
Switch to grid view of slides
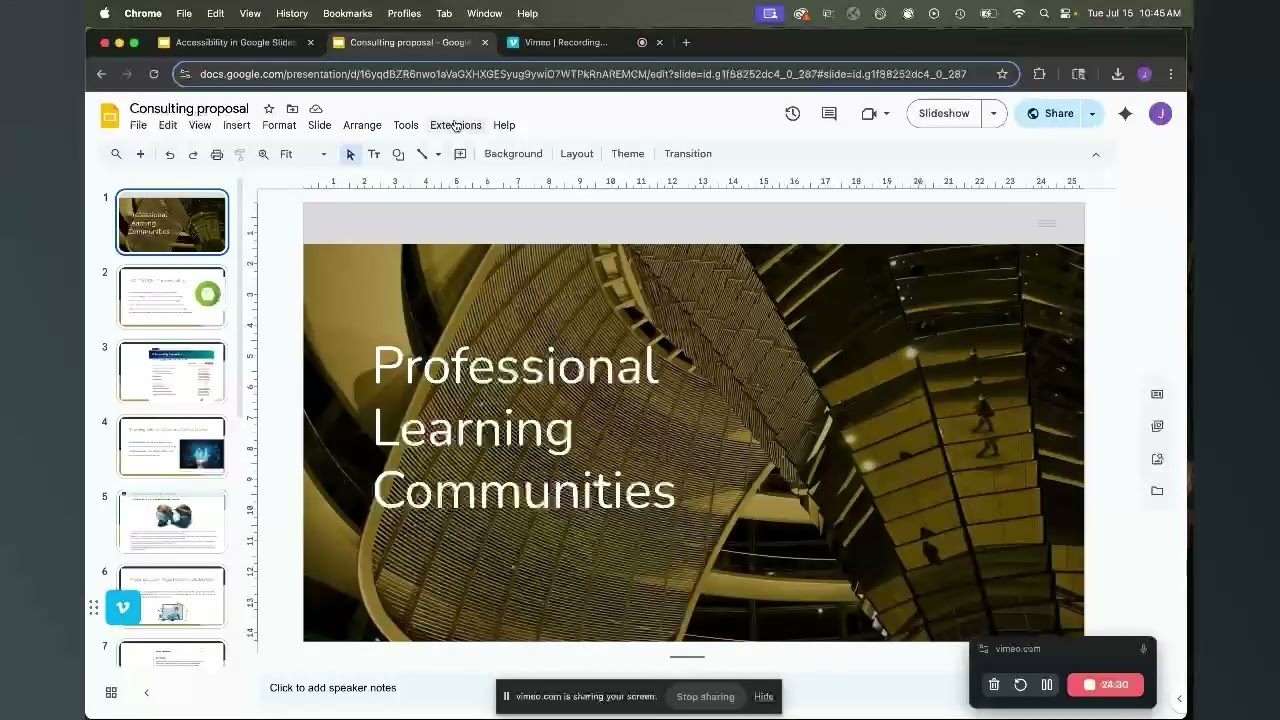[x=111, y=692]
